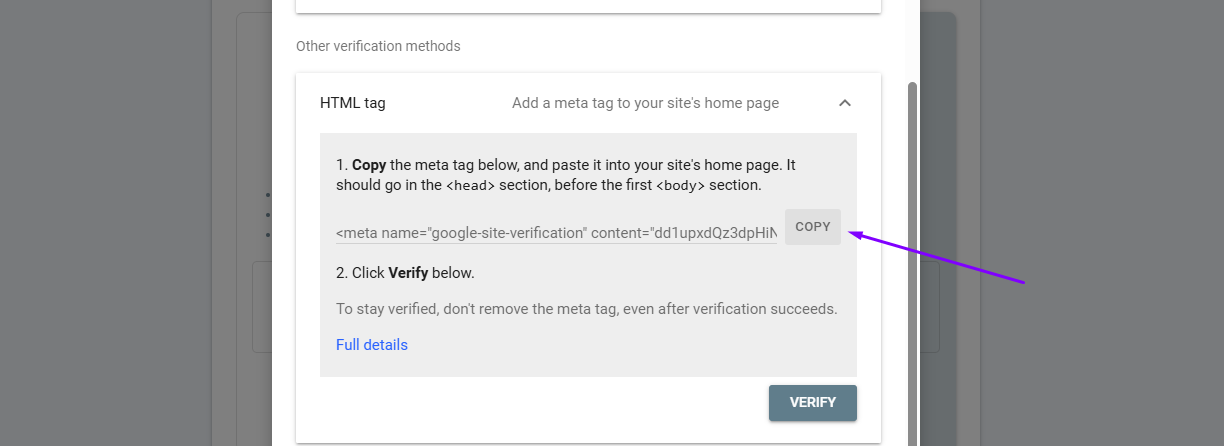Click the bold 'Copy' word in step 1
This screenshot has height=446, width=1224.
pyautogui.click(x=369, y=165)
